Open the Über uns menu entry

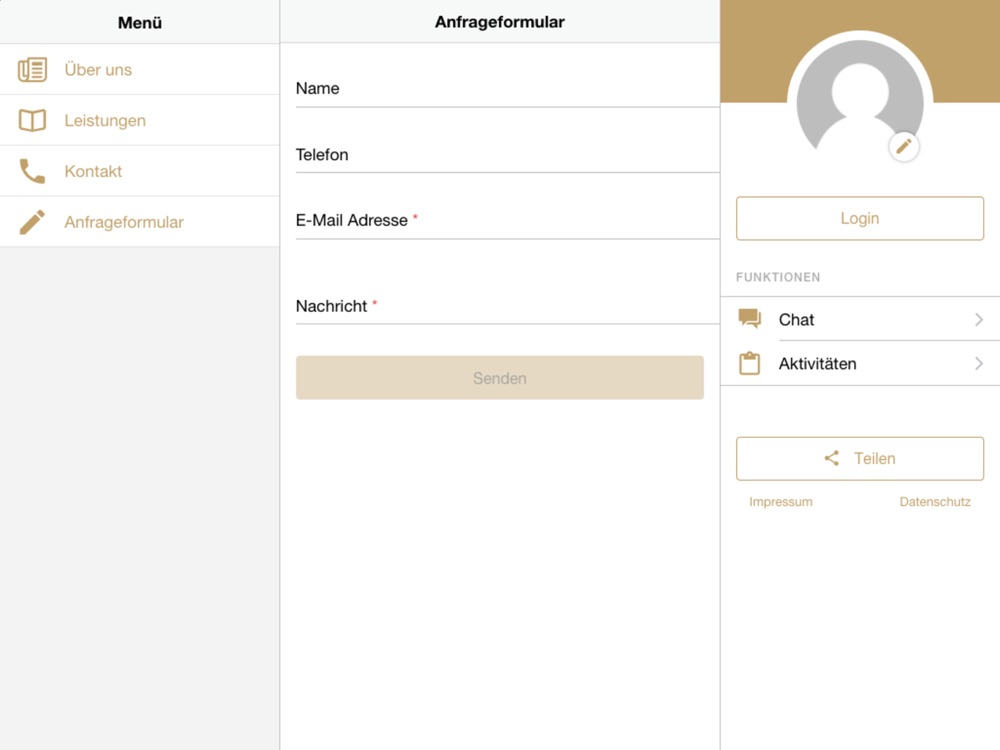140,70
